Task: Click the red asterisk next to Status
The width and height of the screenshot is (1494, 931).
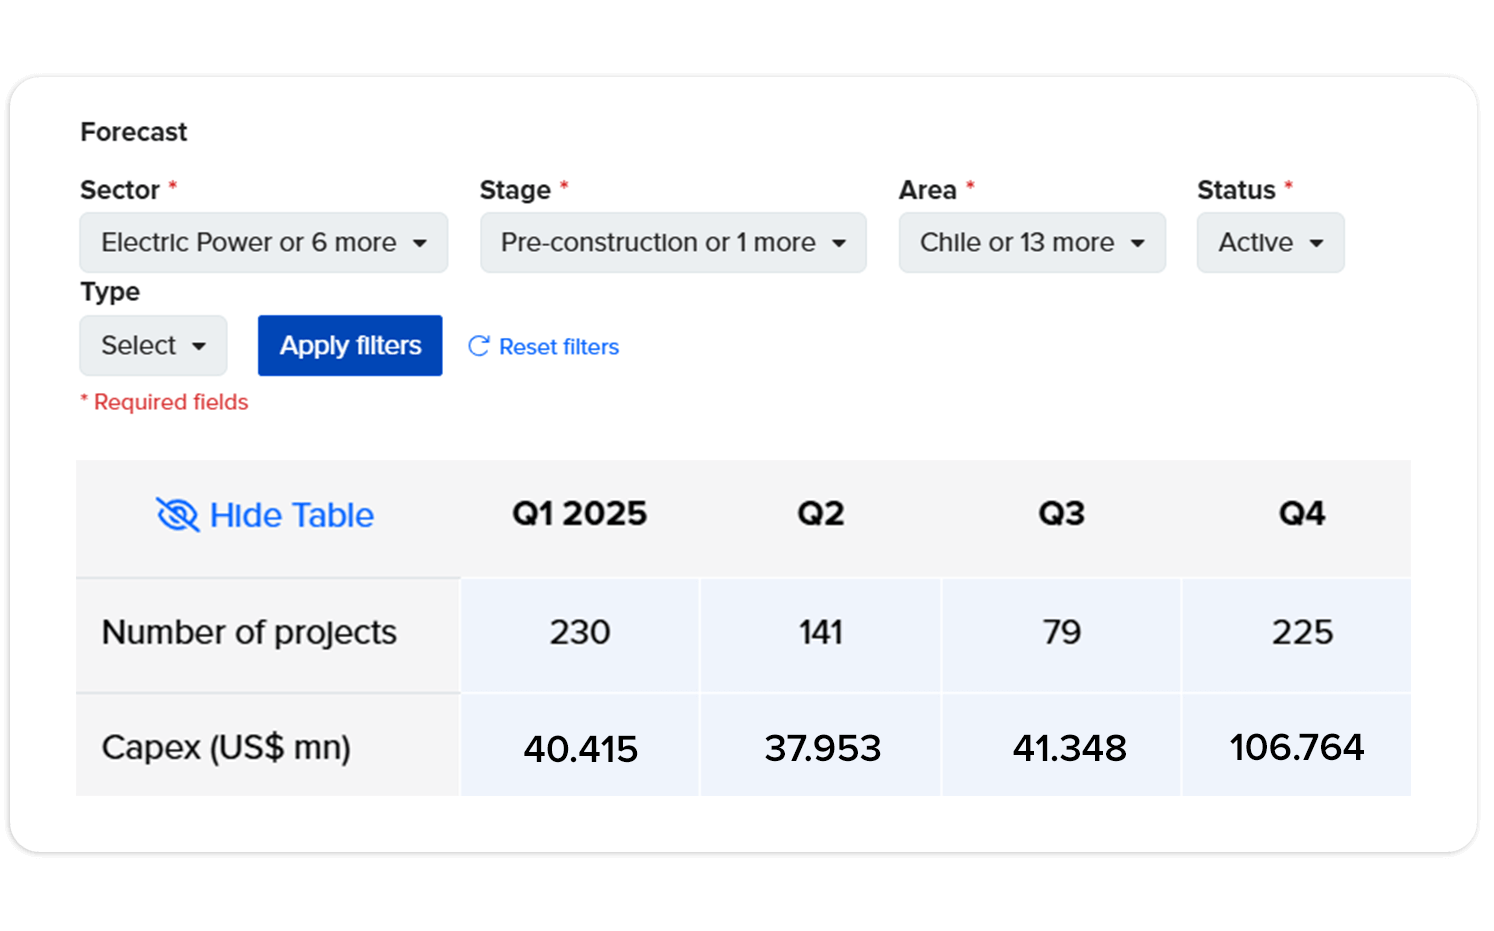Action: 1287,184
